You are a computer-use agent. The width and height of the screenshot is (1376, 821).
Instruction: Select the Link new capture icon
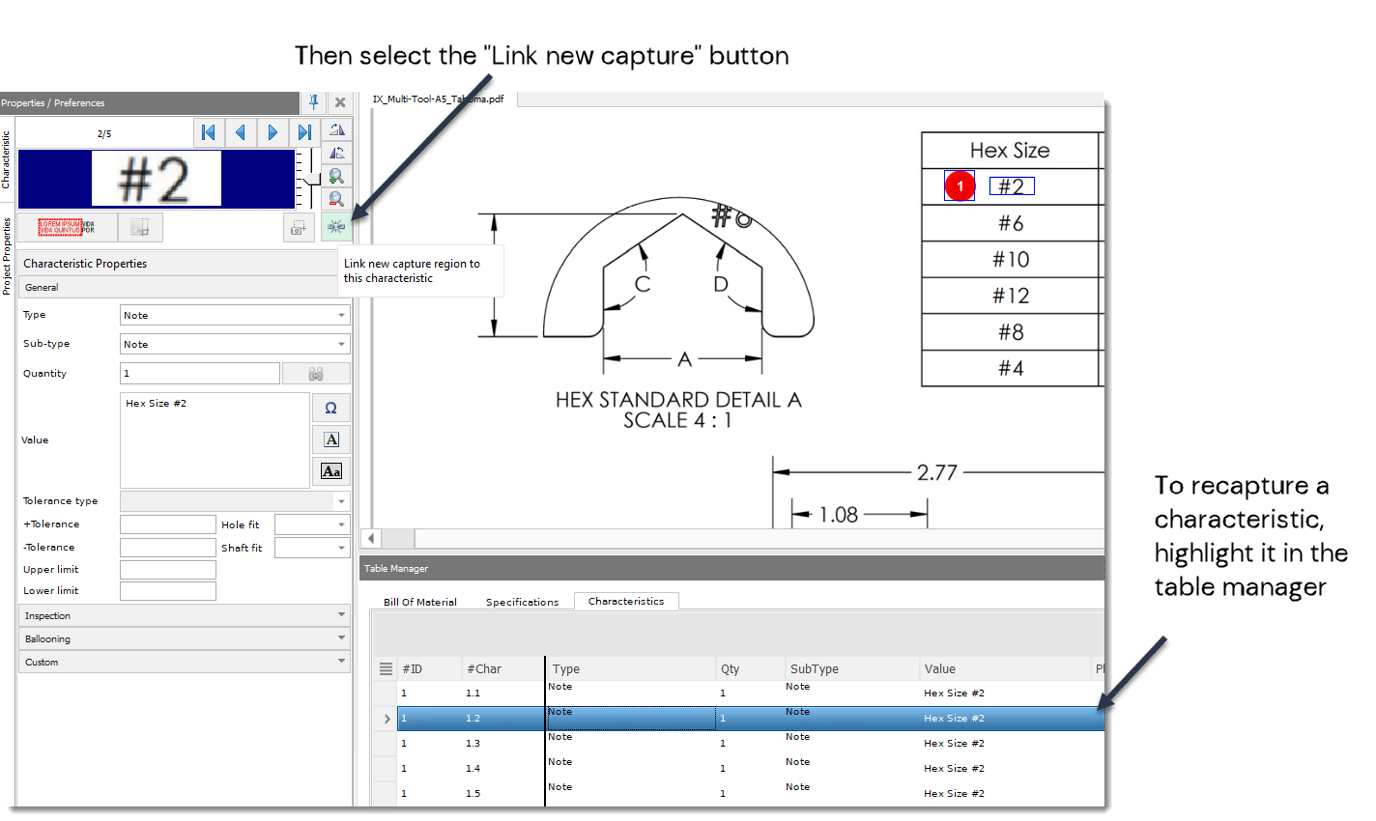tap(337, 227)
